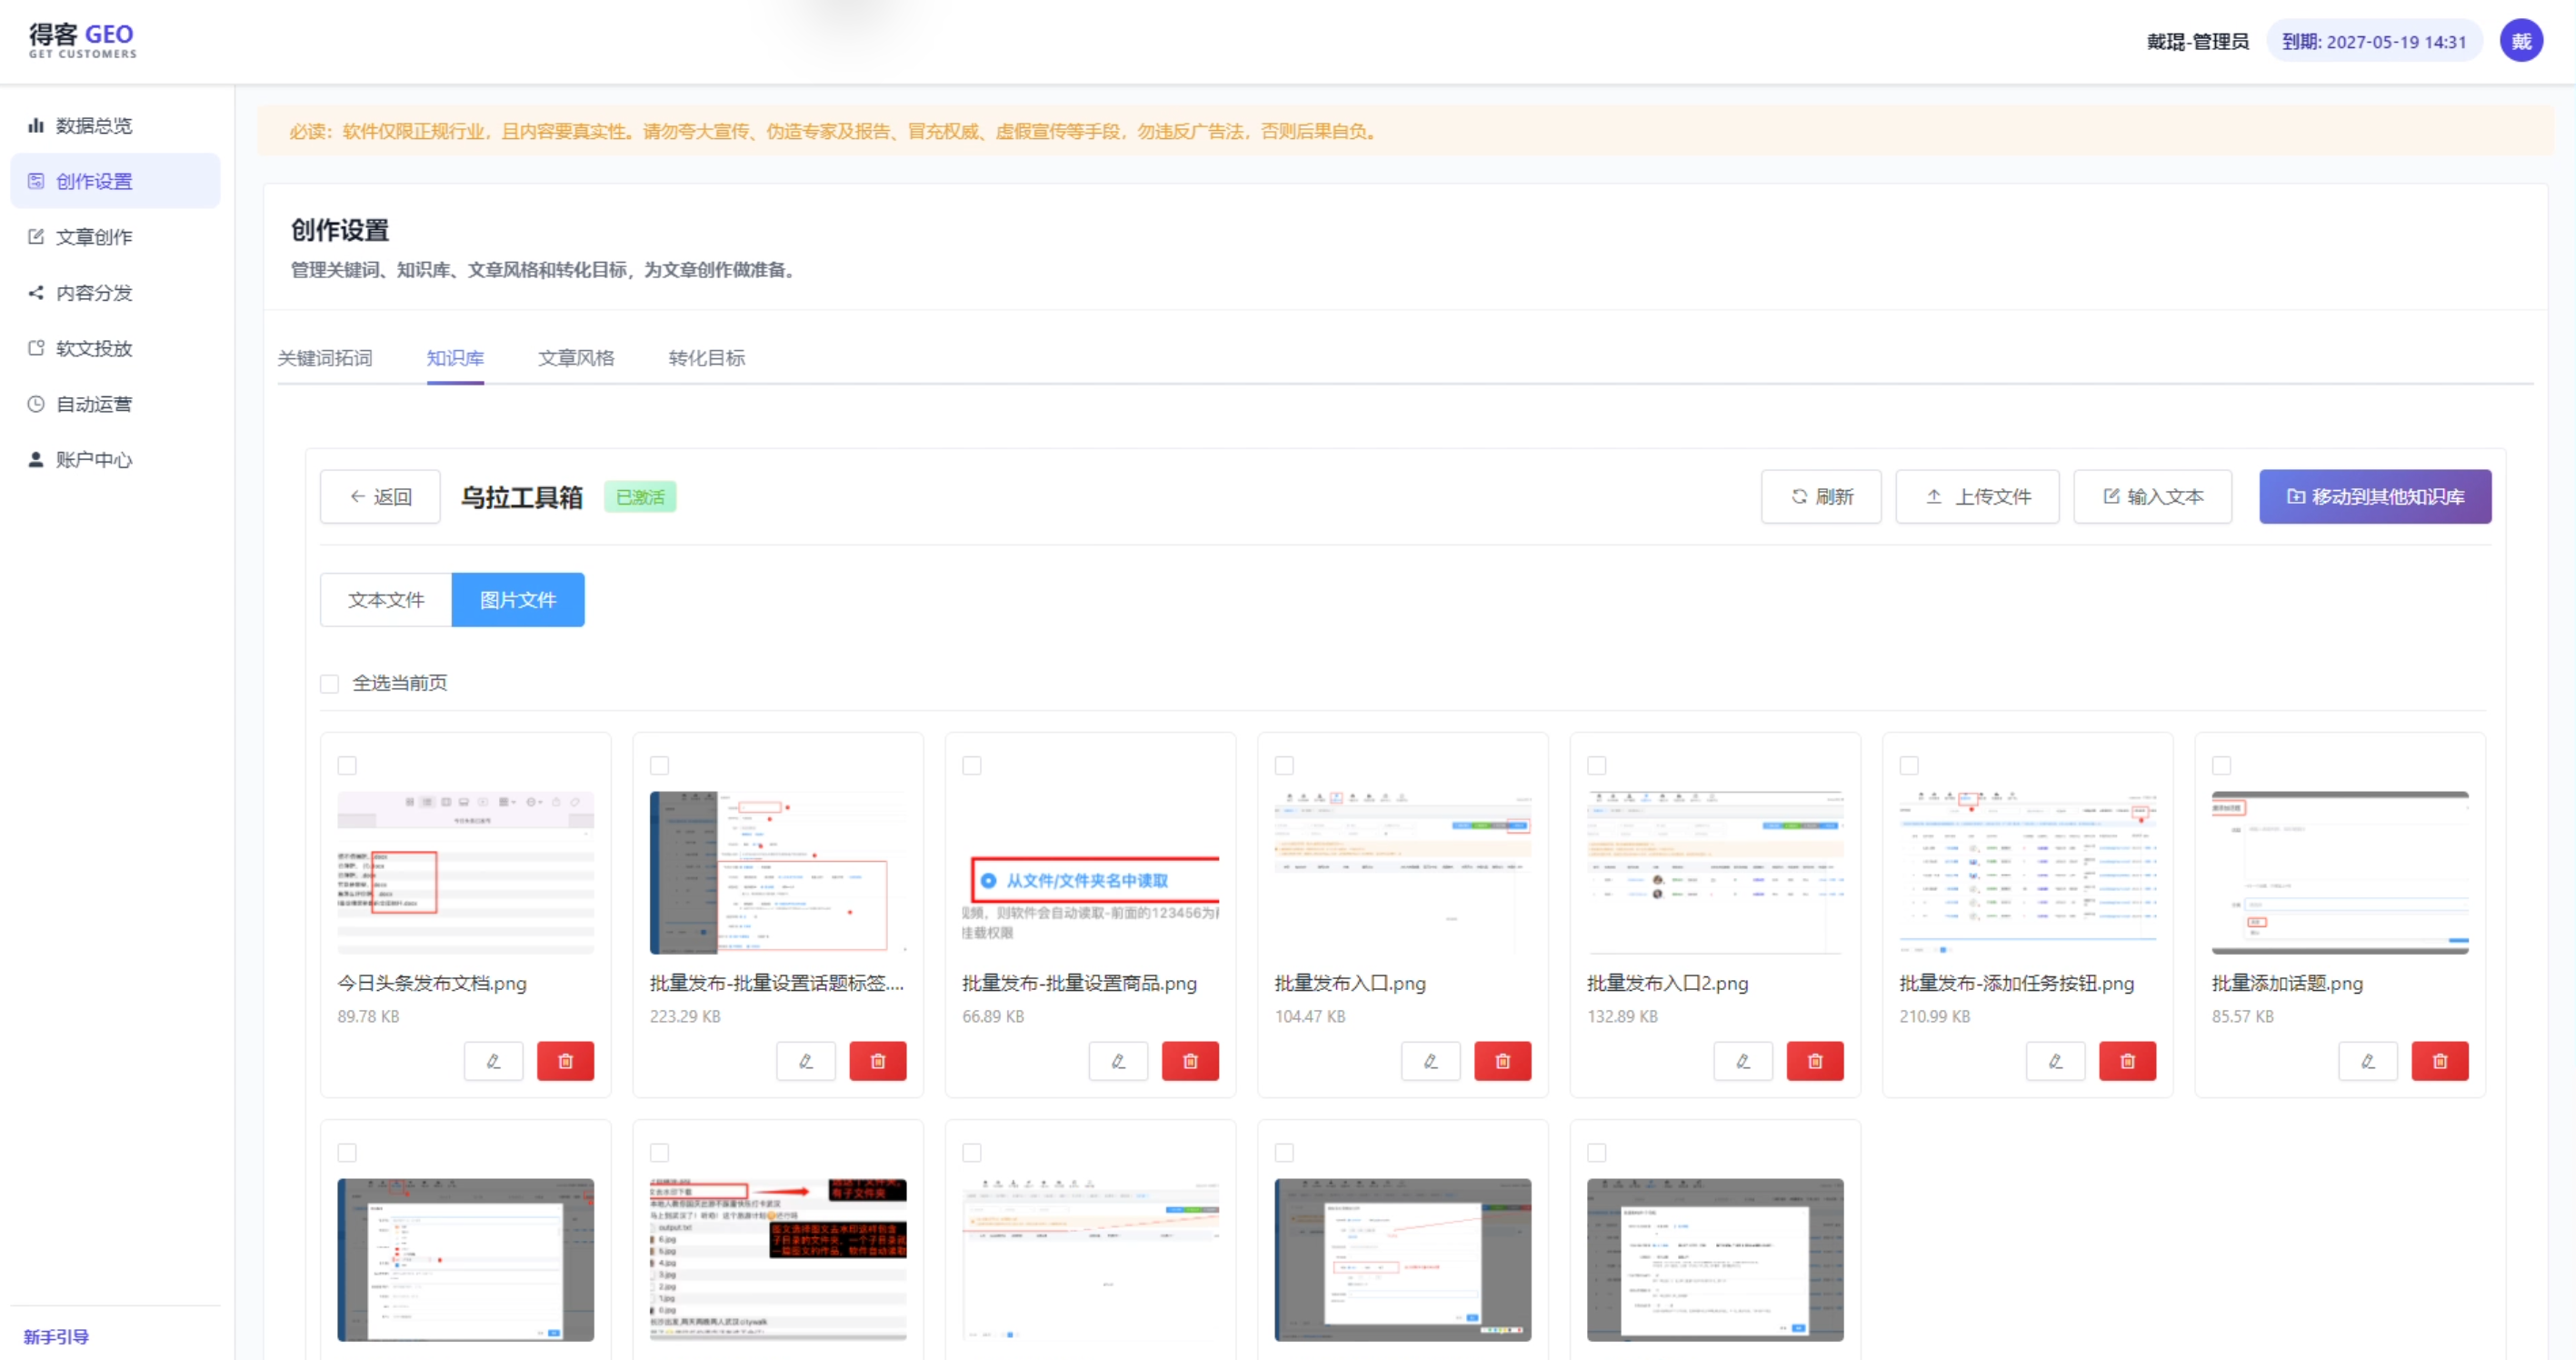The image size is (2576, 1360).
Task: Delete the 批量发布-批量设置话题标签 image
Action: coord(878,1061)
